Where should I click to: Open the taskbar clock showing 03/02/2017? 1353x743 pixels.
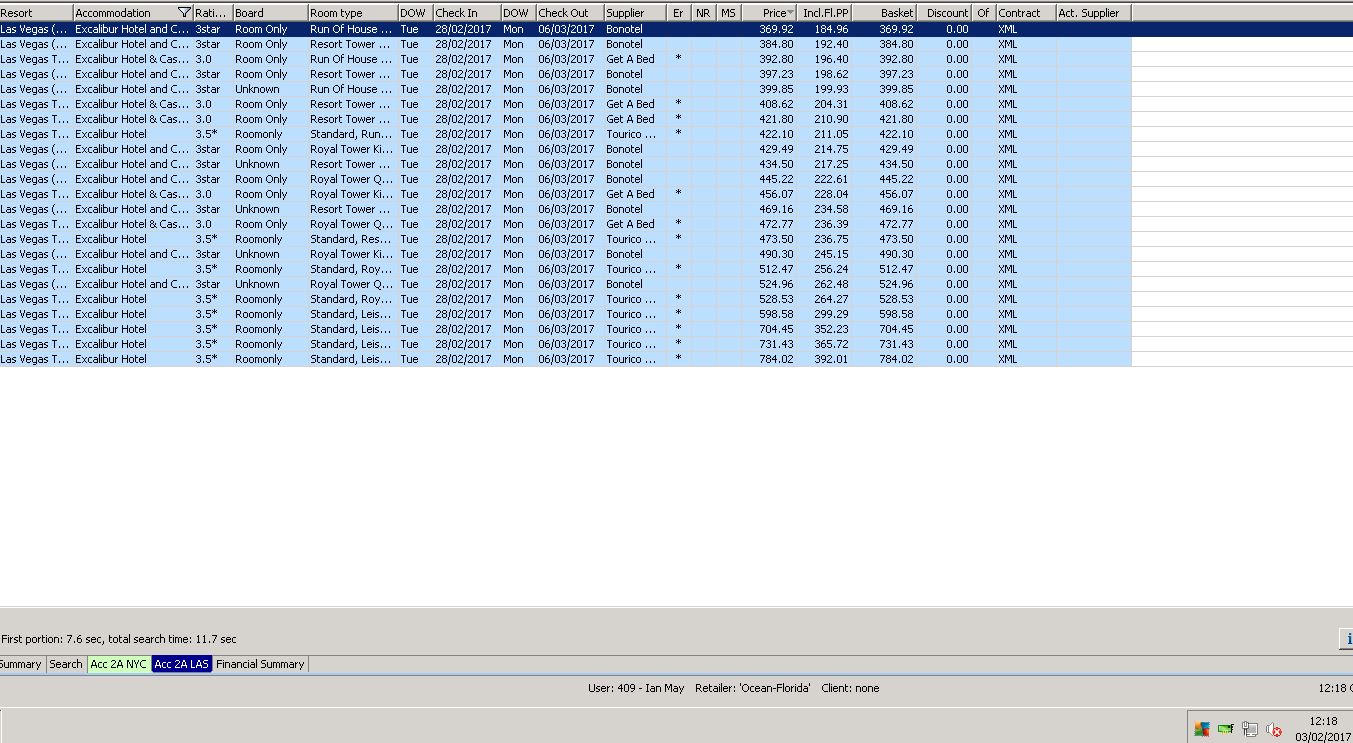(1322, 729)
